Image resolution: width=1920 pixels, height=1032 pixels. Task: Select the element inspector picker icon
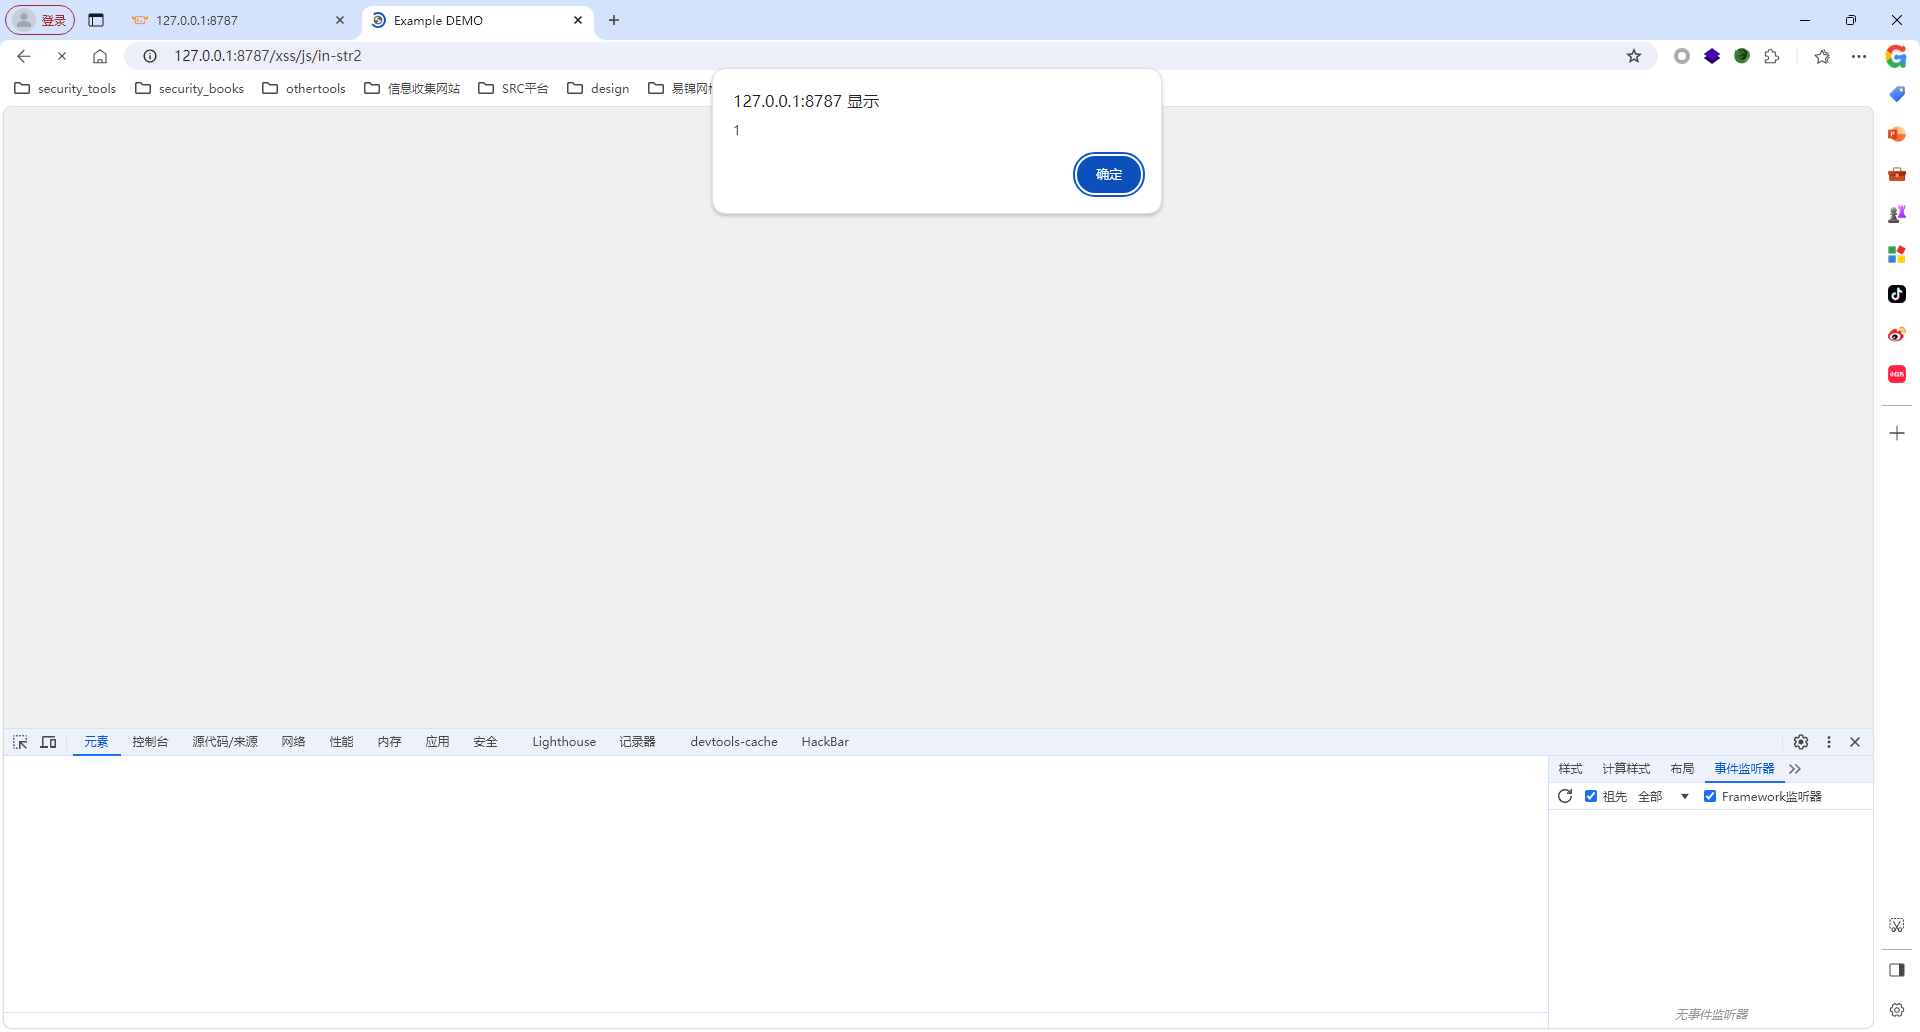point(20,742)
